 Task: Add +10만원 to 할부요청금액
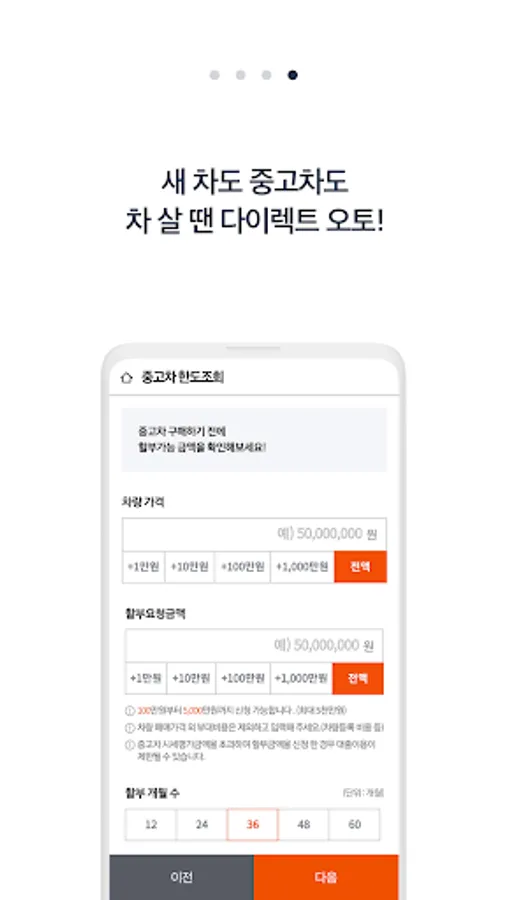[192, 678]
